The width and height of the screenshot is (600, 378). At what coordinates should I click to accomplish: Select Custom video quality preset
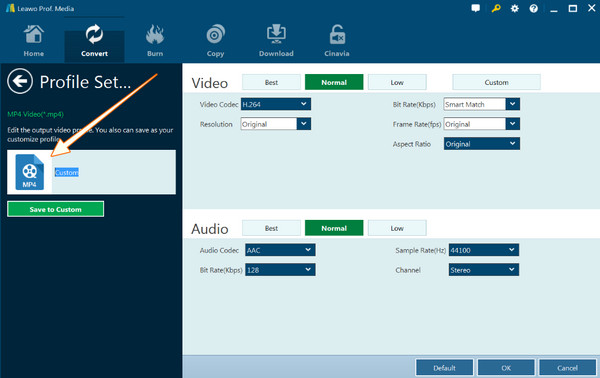coord(496,82)
